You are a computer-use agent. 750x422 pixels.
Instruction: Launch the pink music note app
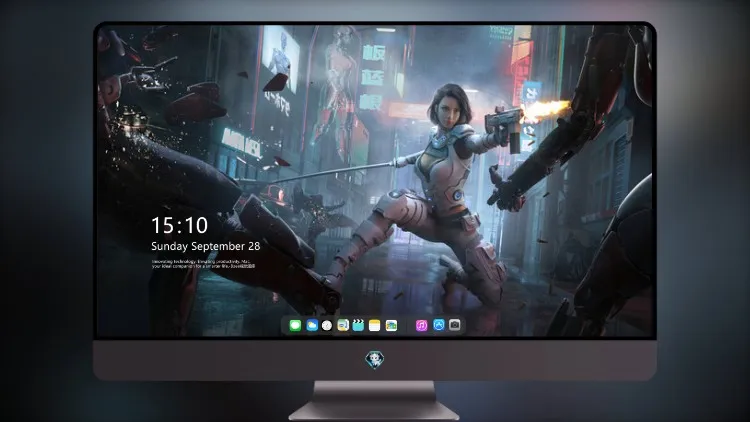coord(421,325)
